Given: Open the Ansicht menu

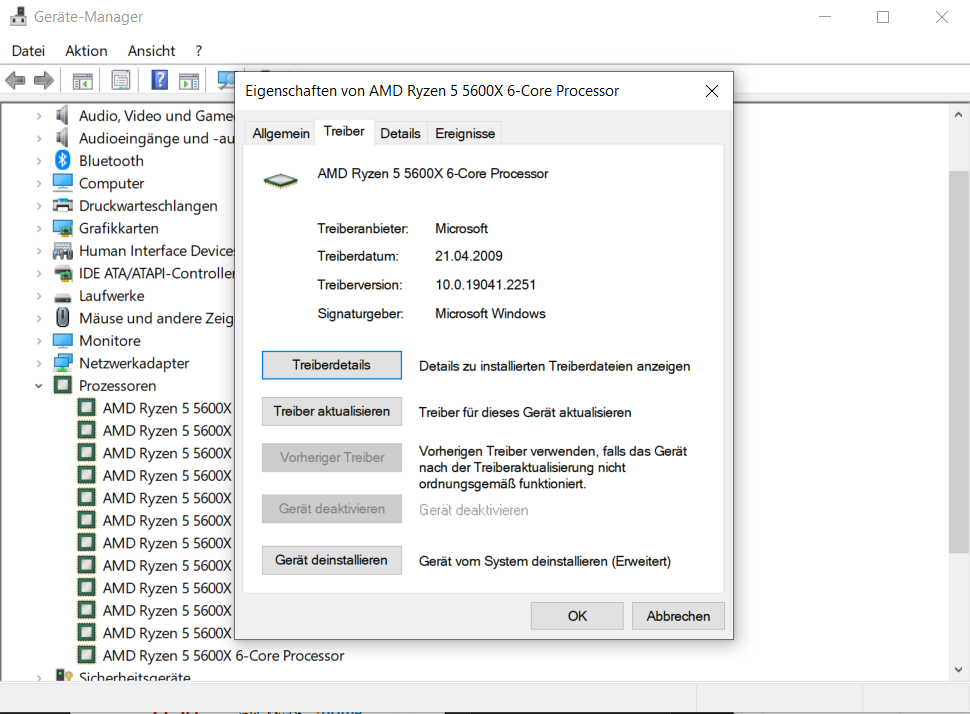Looking at the screenshot, I should click(152, 51).
